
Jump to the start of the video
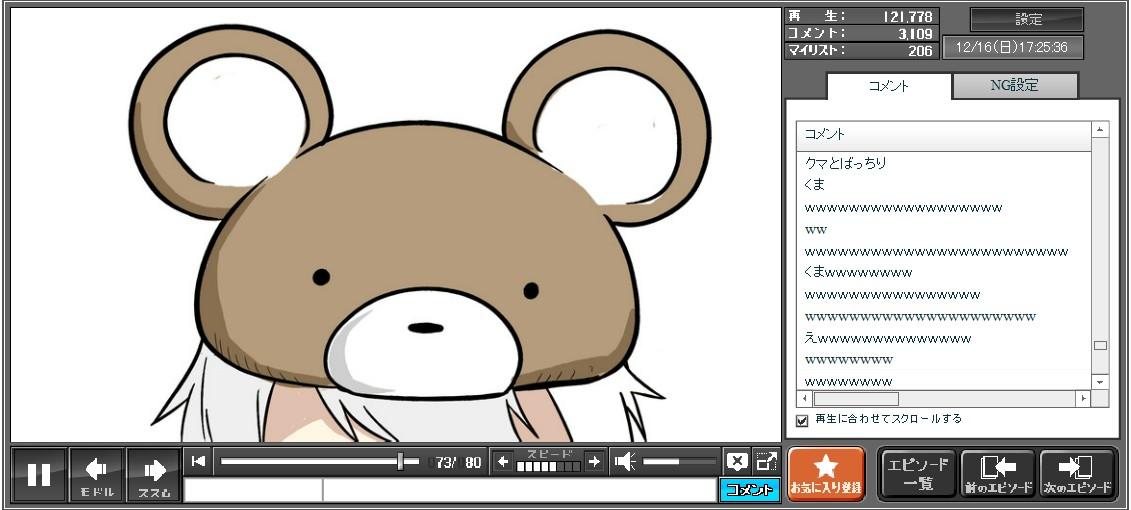199,461
